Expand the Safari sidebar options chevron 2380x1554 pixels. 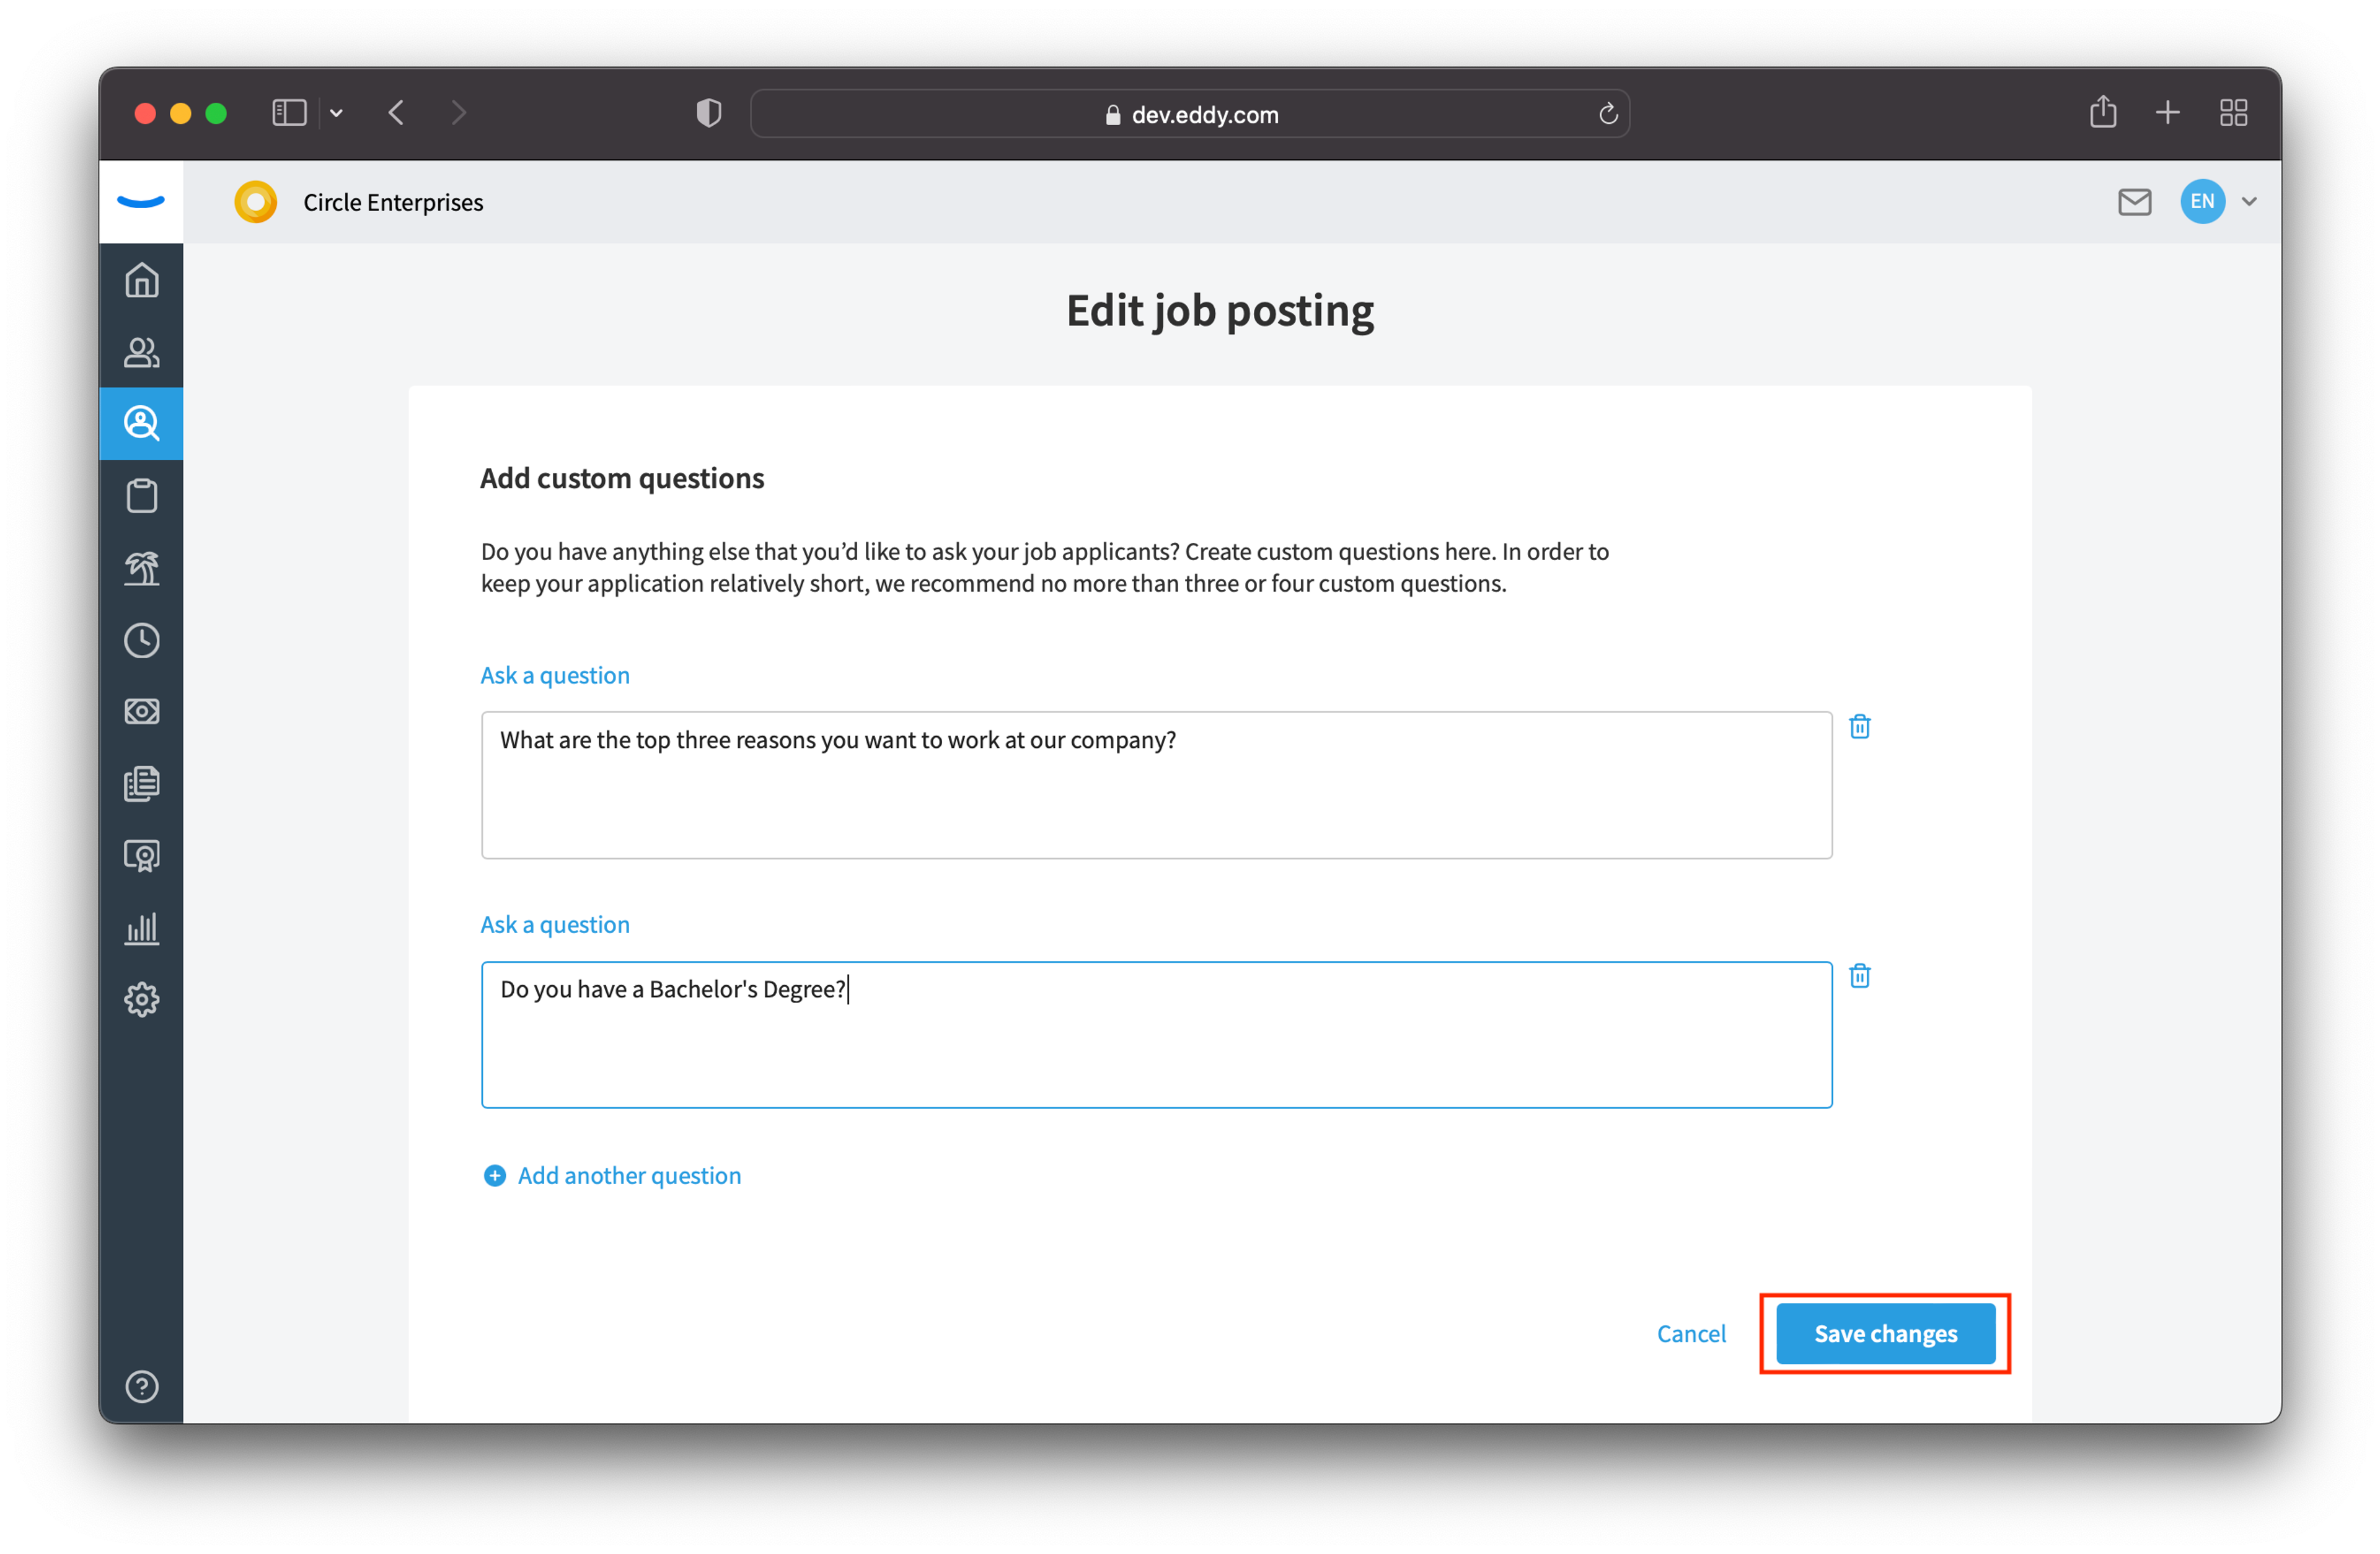[x=336, y=113]
